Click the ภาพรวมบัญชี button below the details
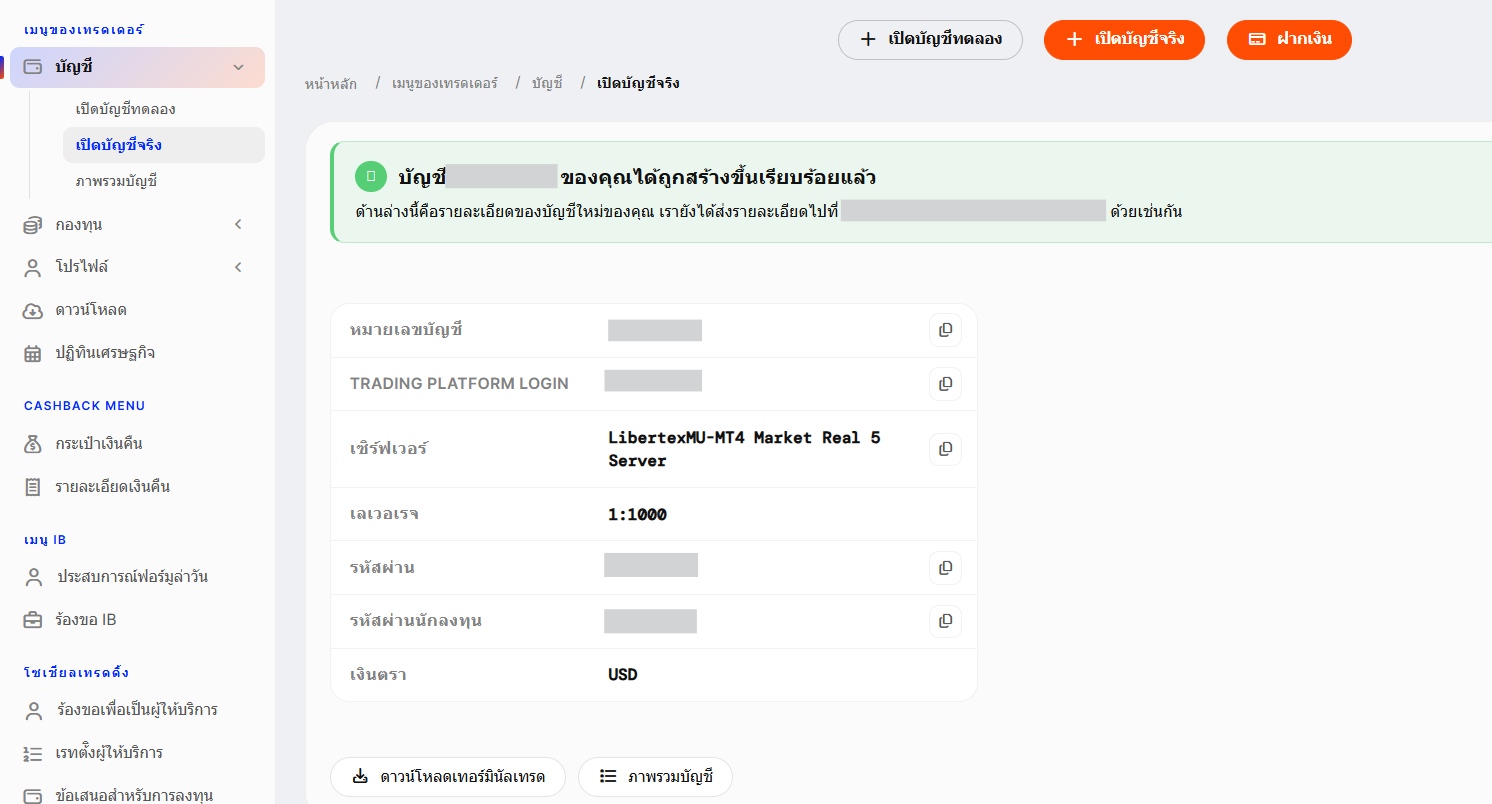This screenshot has height=804, width=1492. click(655, 777)
